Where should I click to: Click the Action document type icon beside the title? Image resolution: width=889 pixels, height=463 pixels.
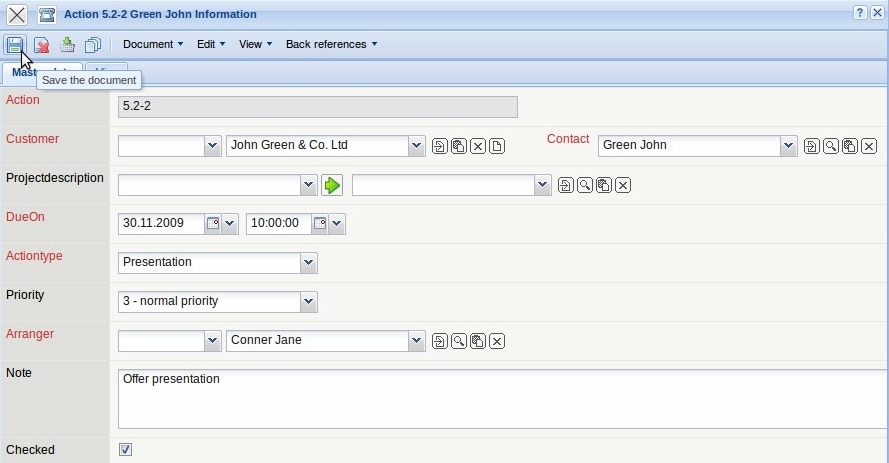[47, 15]
